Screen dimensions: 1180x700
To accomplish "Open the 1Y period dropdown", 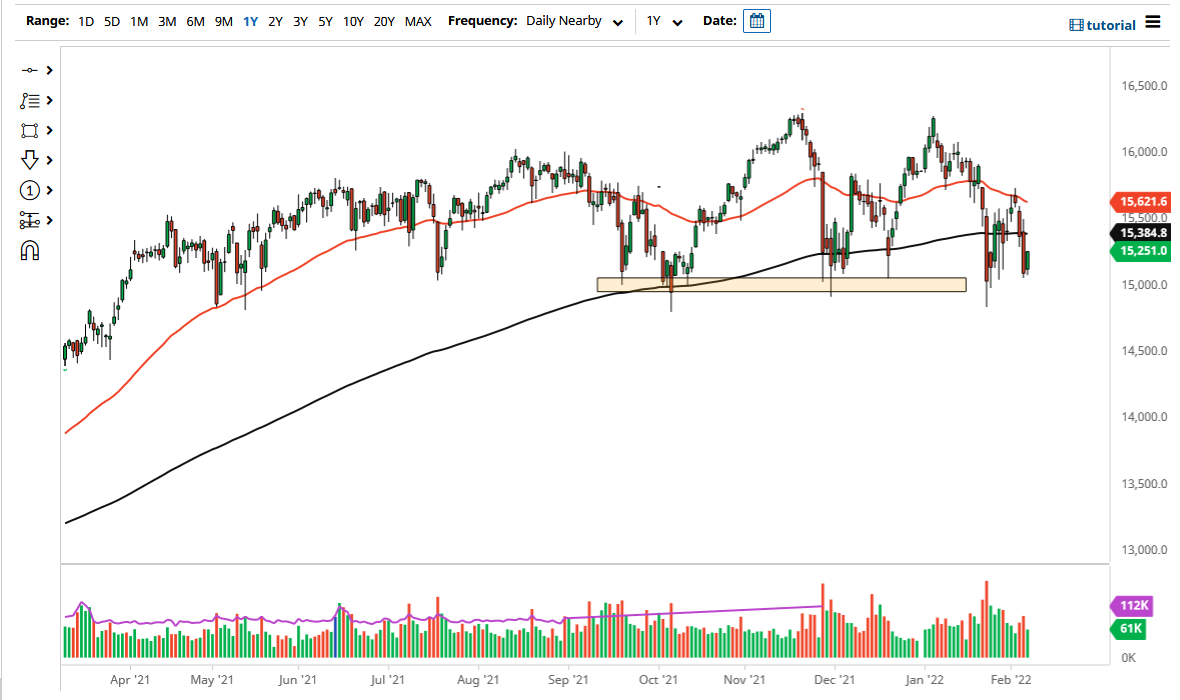I will (x=661, y=20).
